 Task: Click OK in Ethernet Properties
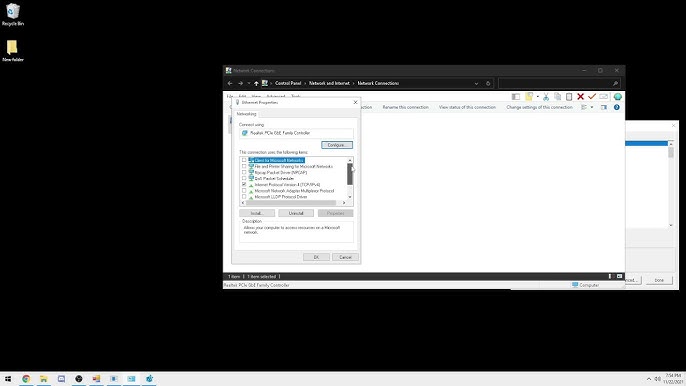click(x=316, y=257)
